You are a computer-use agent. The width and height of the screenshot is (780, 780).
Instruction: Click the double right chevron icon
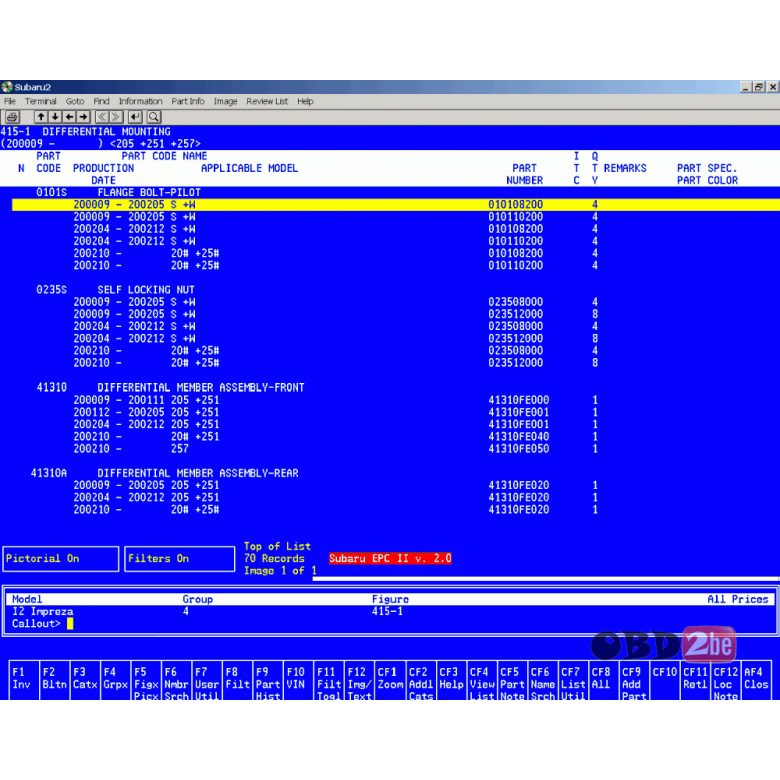point(115,117)
